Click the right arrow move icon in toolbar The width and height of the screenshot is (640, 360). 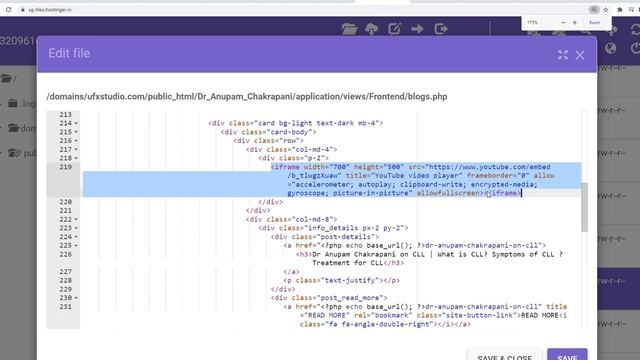[417, 29]
